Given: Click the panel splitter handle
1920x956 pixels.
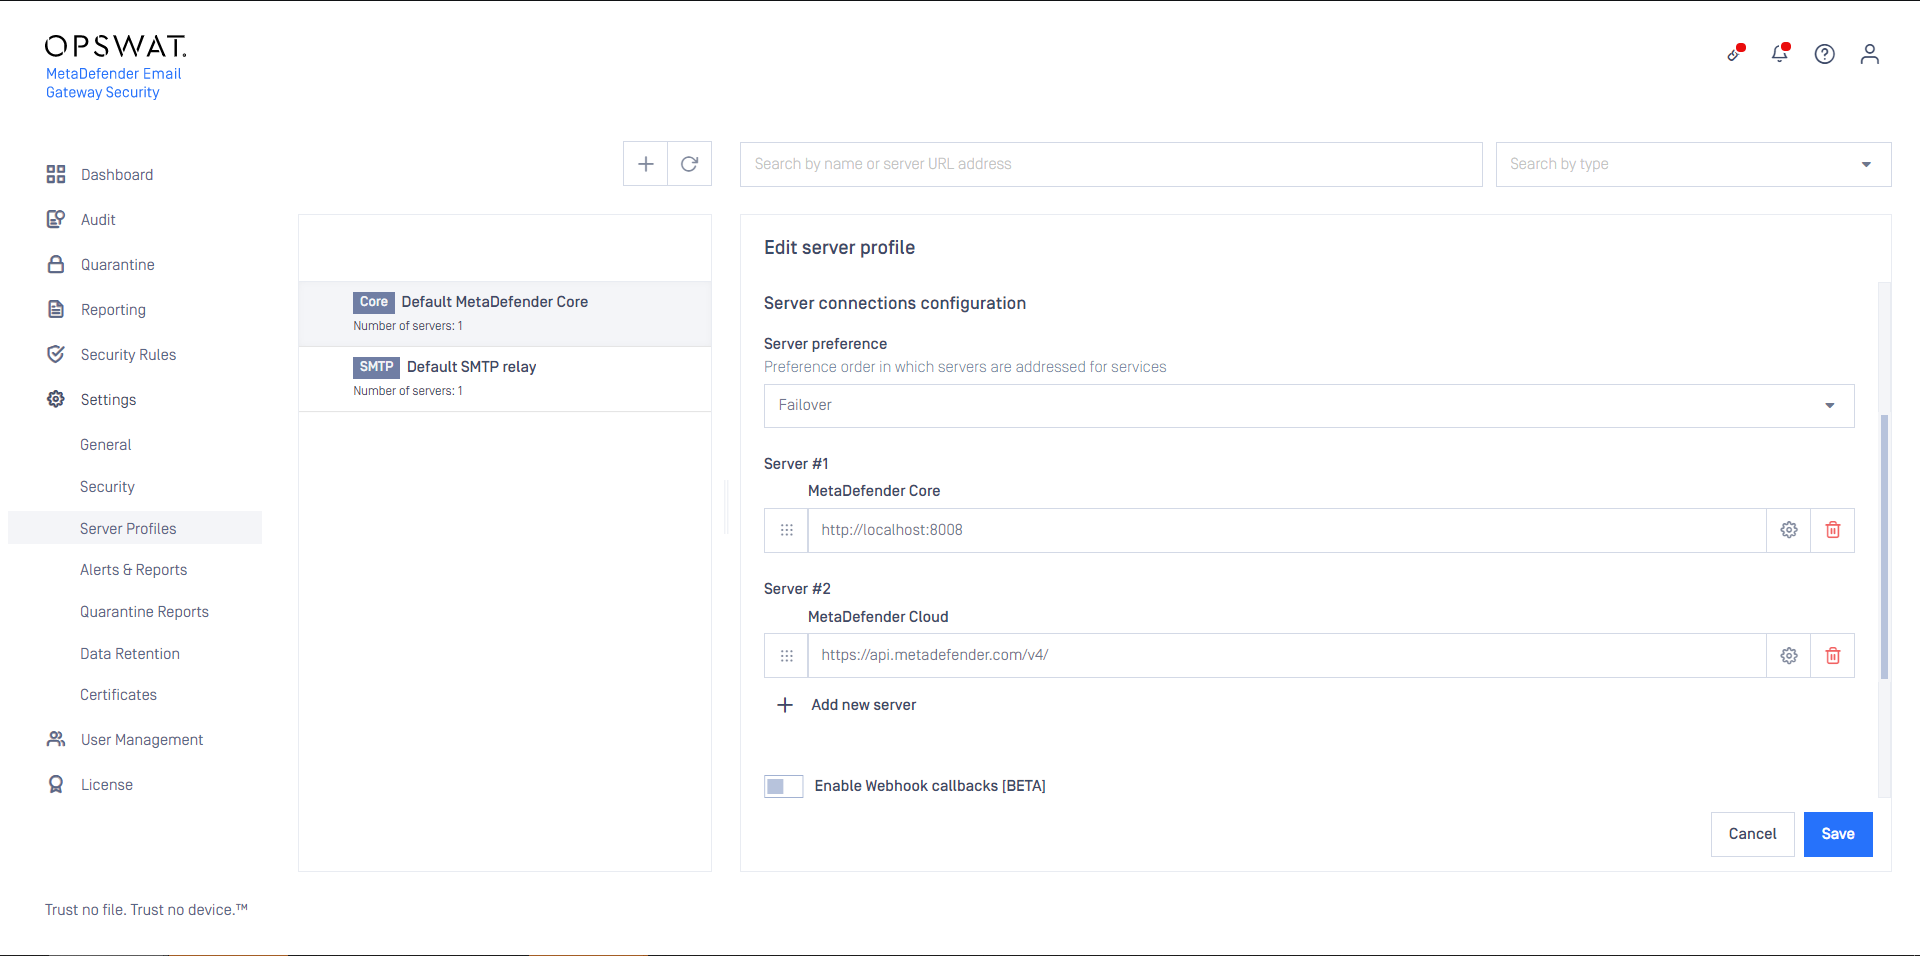Looking at the screenshot, I should 726,506.
